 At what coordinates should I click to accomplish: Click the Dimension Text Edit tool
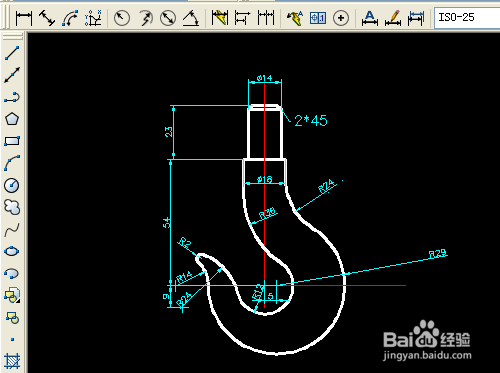tap(393, 18)
